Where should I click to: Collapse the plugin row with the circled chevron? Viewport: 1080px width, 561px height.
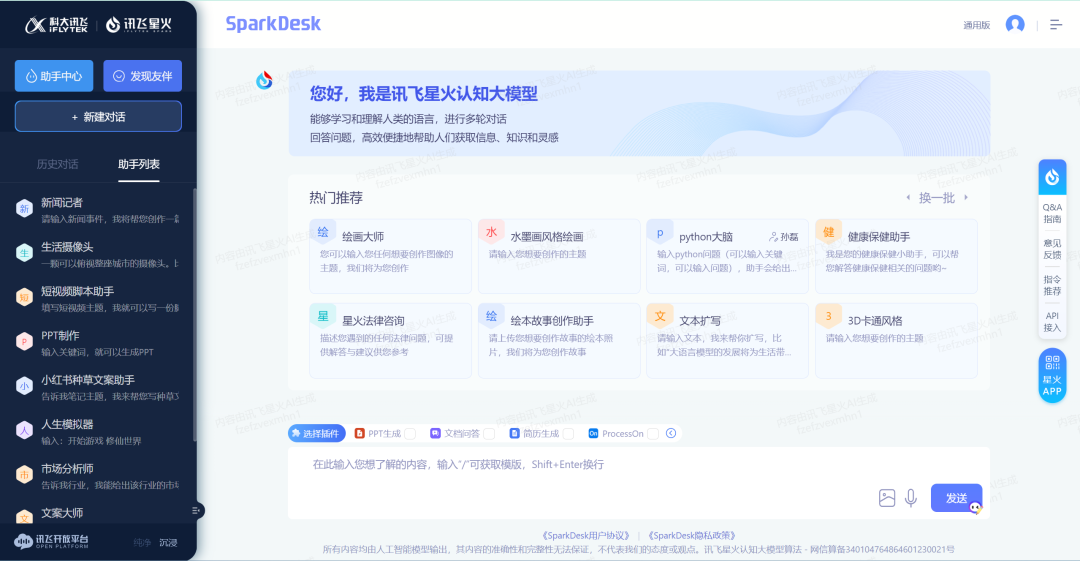671,434
